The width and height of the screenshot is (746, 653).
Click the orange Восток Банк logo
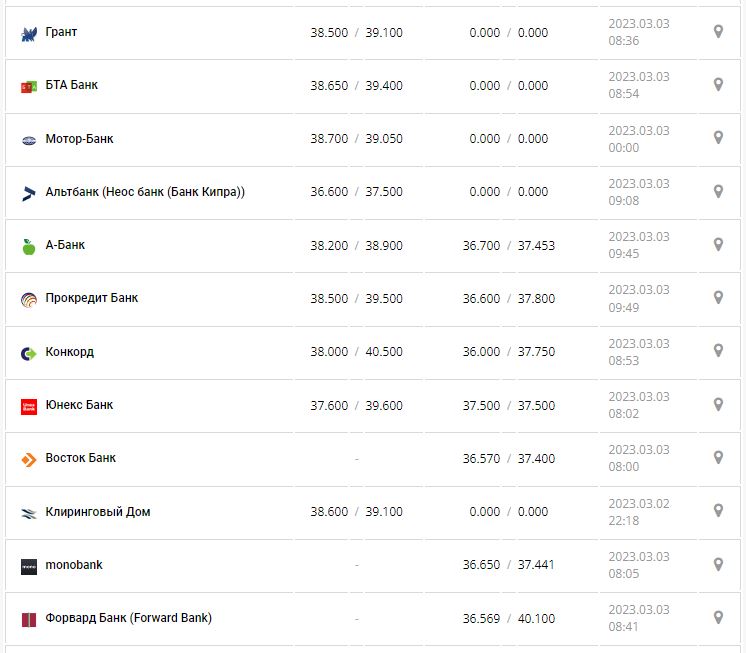click(x=28, y=459)
